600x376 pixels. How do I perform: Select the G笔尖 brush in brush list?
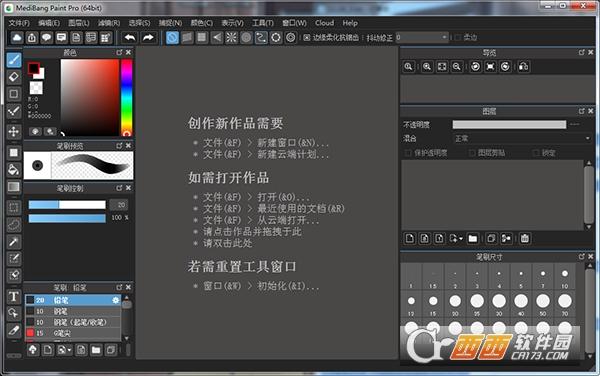73,333
